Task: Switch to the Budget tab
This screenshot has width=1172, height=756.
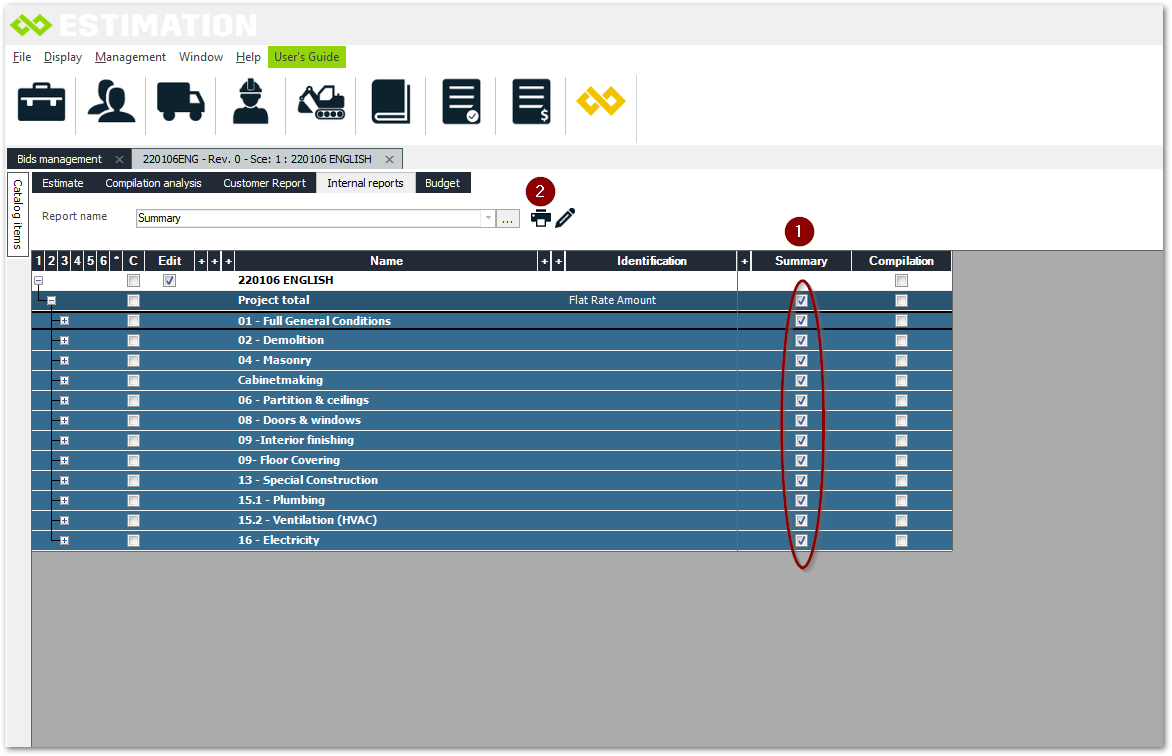Action: tap(442, 183)
